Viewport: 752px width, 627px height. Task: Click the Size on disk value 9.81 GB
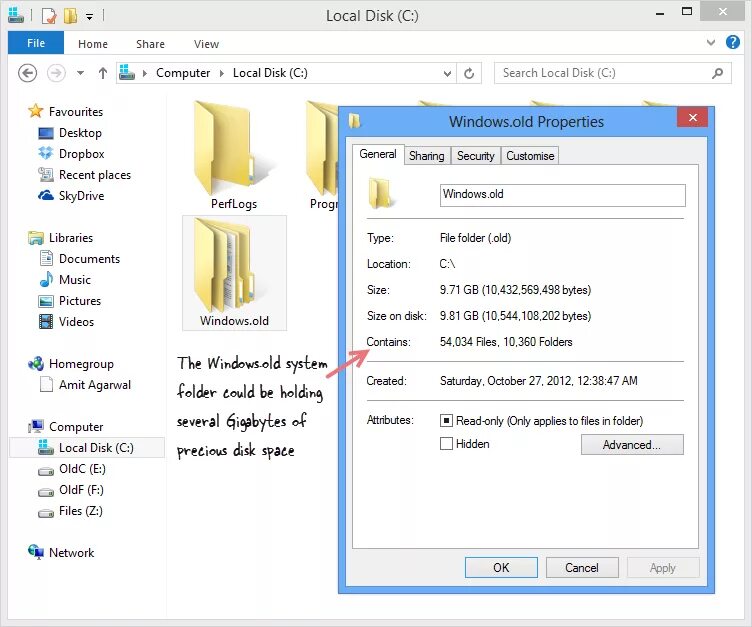(x=515, y=316)
